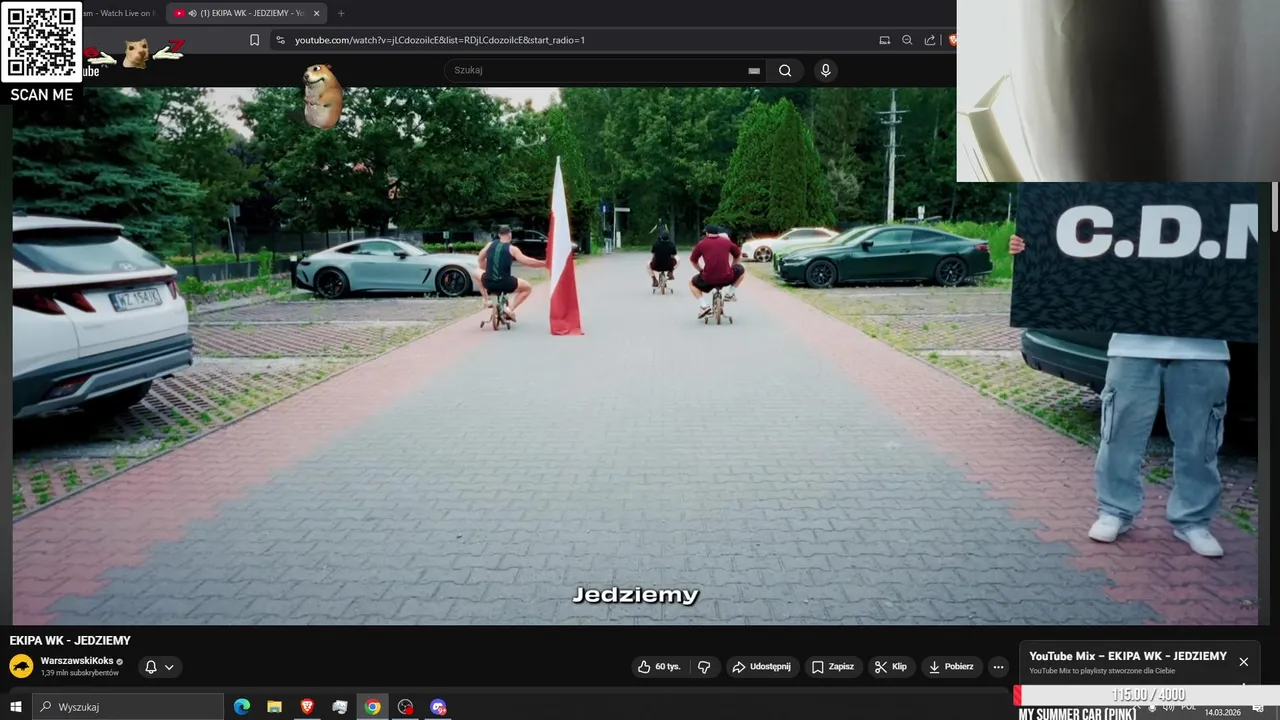Open more actions three-dot menu under the video
Image resolution: width=1280 pixels, height=720 pixels.
(998, 666)
